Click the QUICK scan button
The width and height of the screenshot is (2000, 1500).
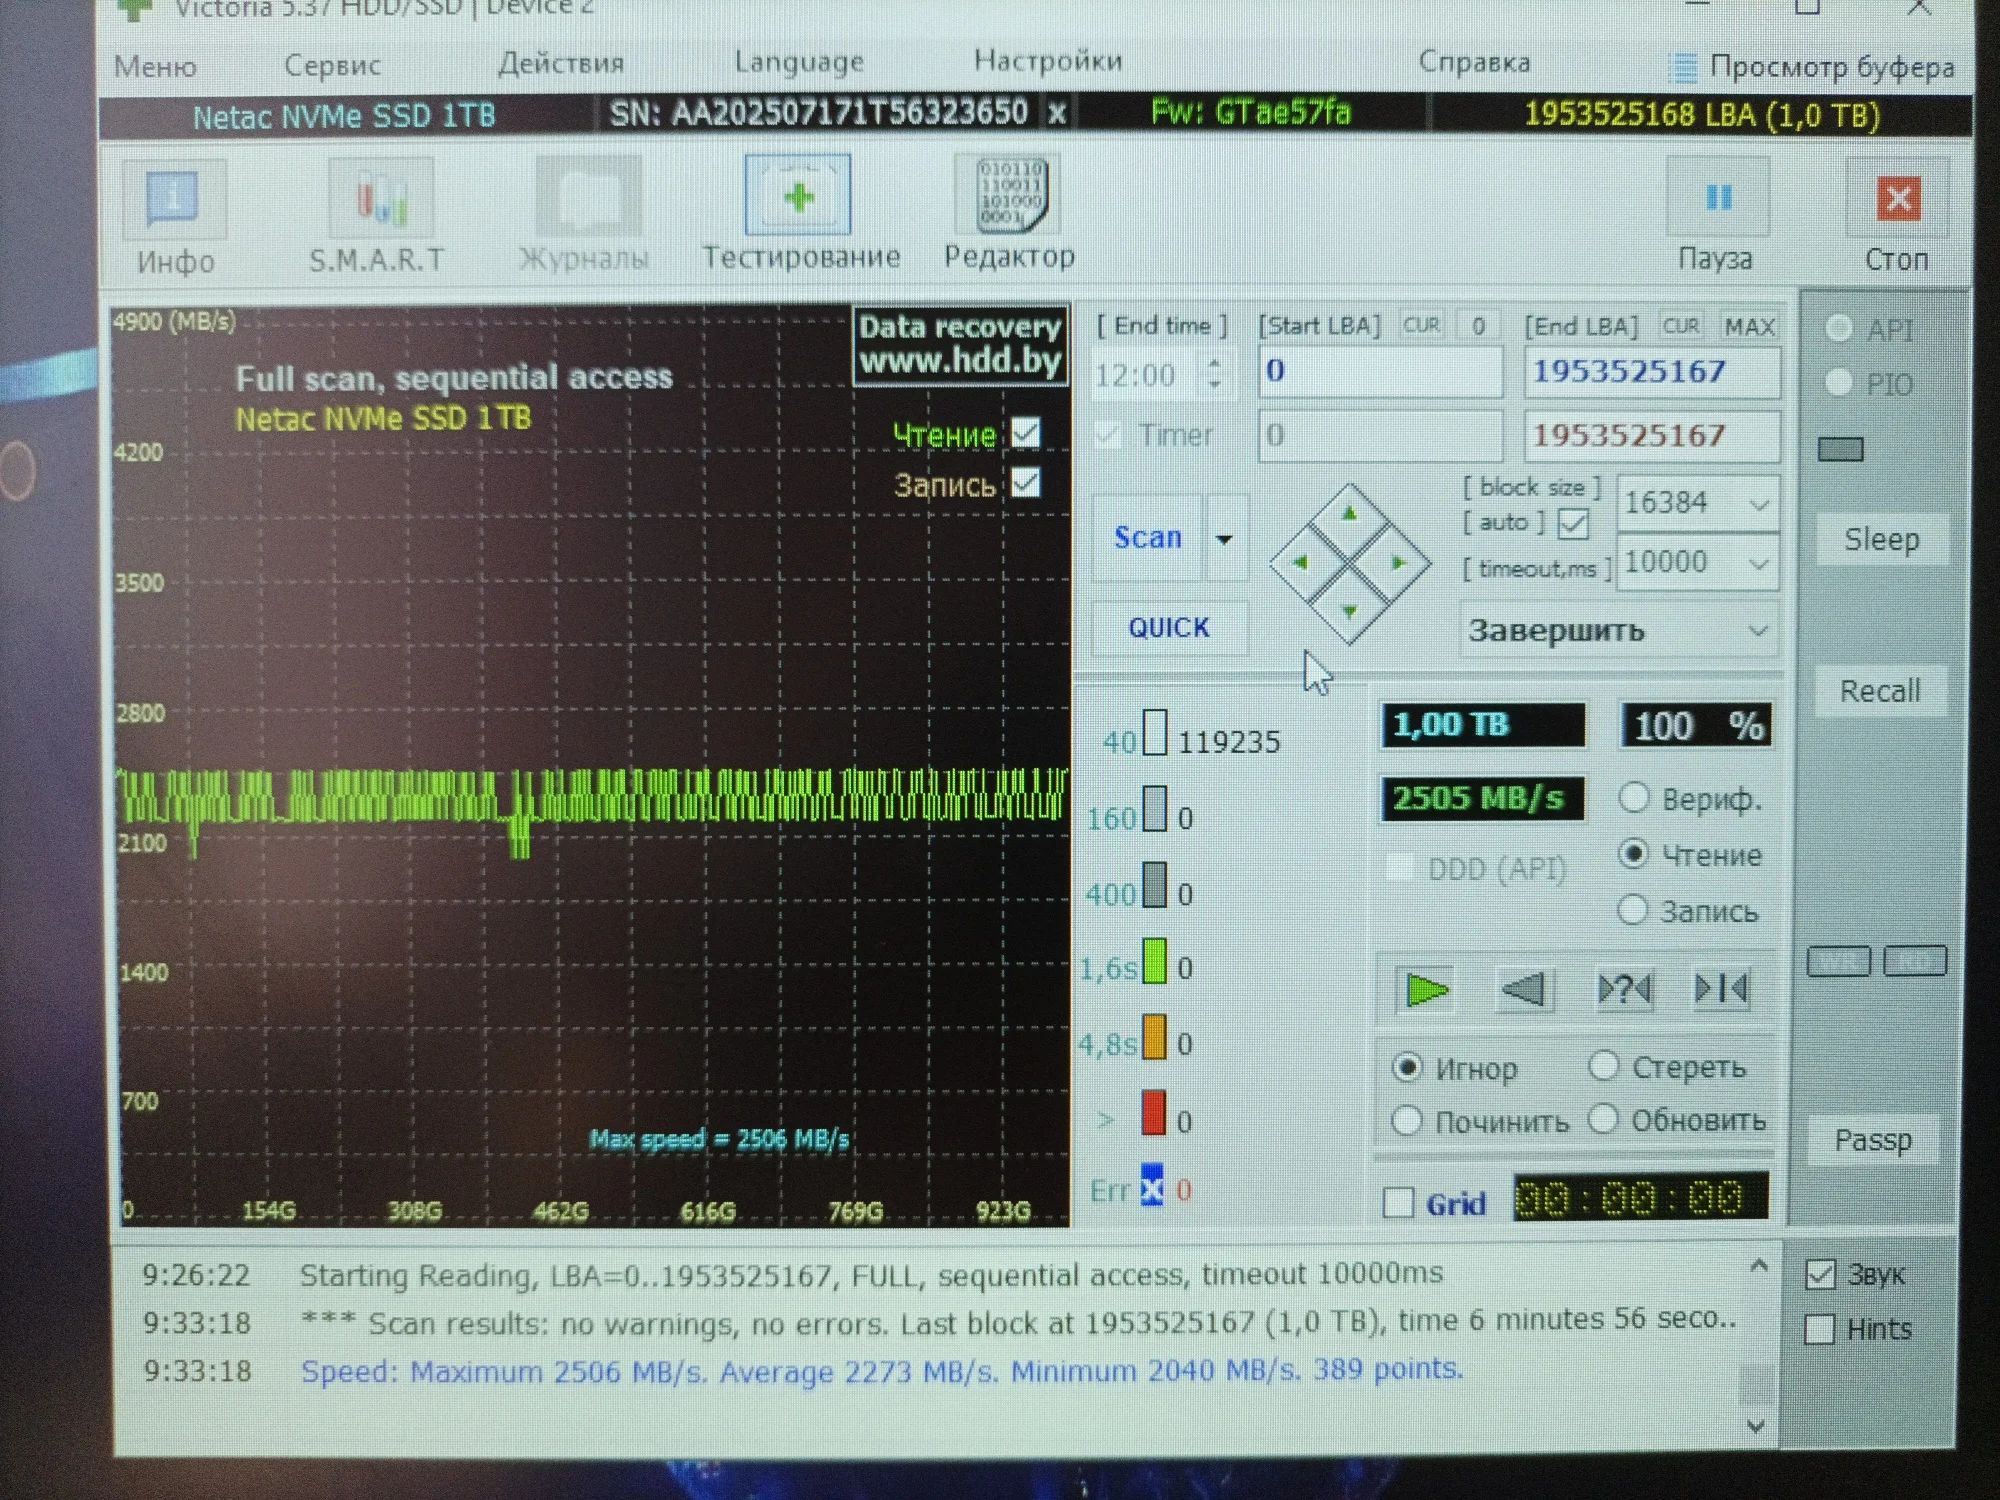(1168, 628)
